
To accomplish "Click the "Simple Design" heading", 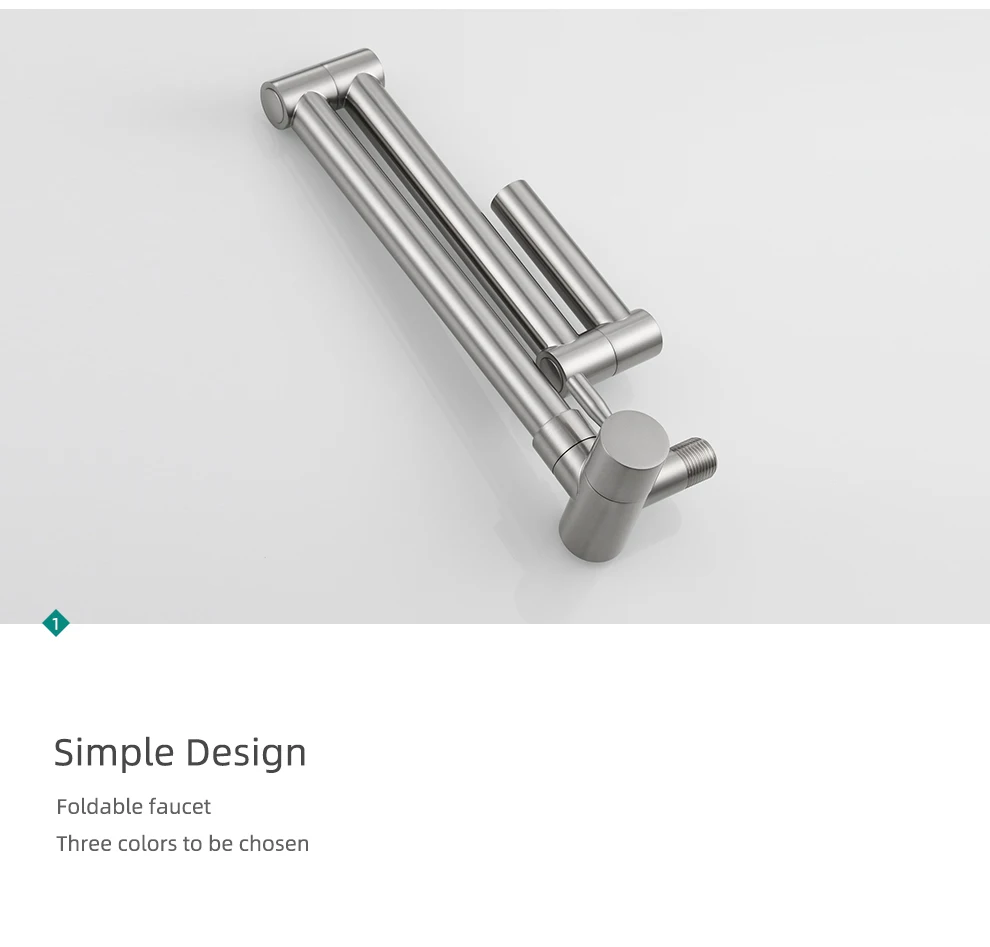I will pyautogui.click(x=180, y=752).
